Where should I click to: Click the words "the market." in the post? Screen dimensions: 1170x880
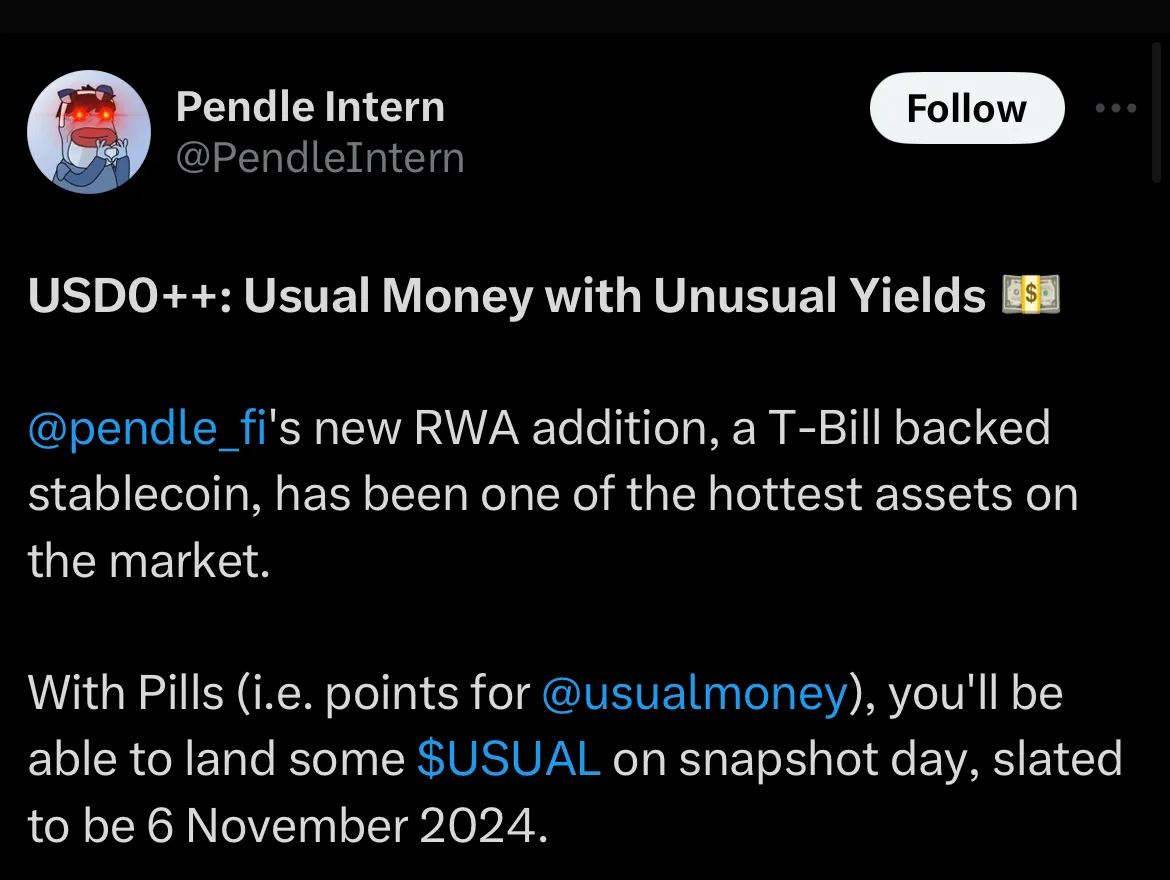[x=149, y=561]
